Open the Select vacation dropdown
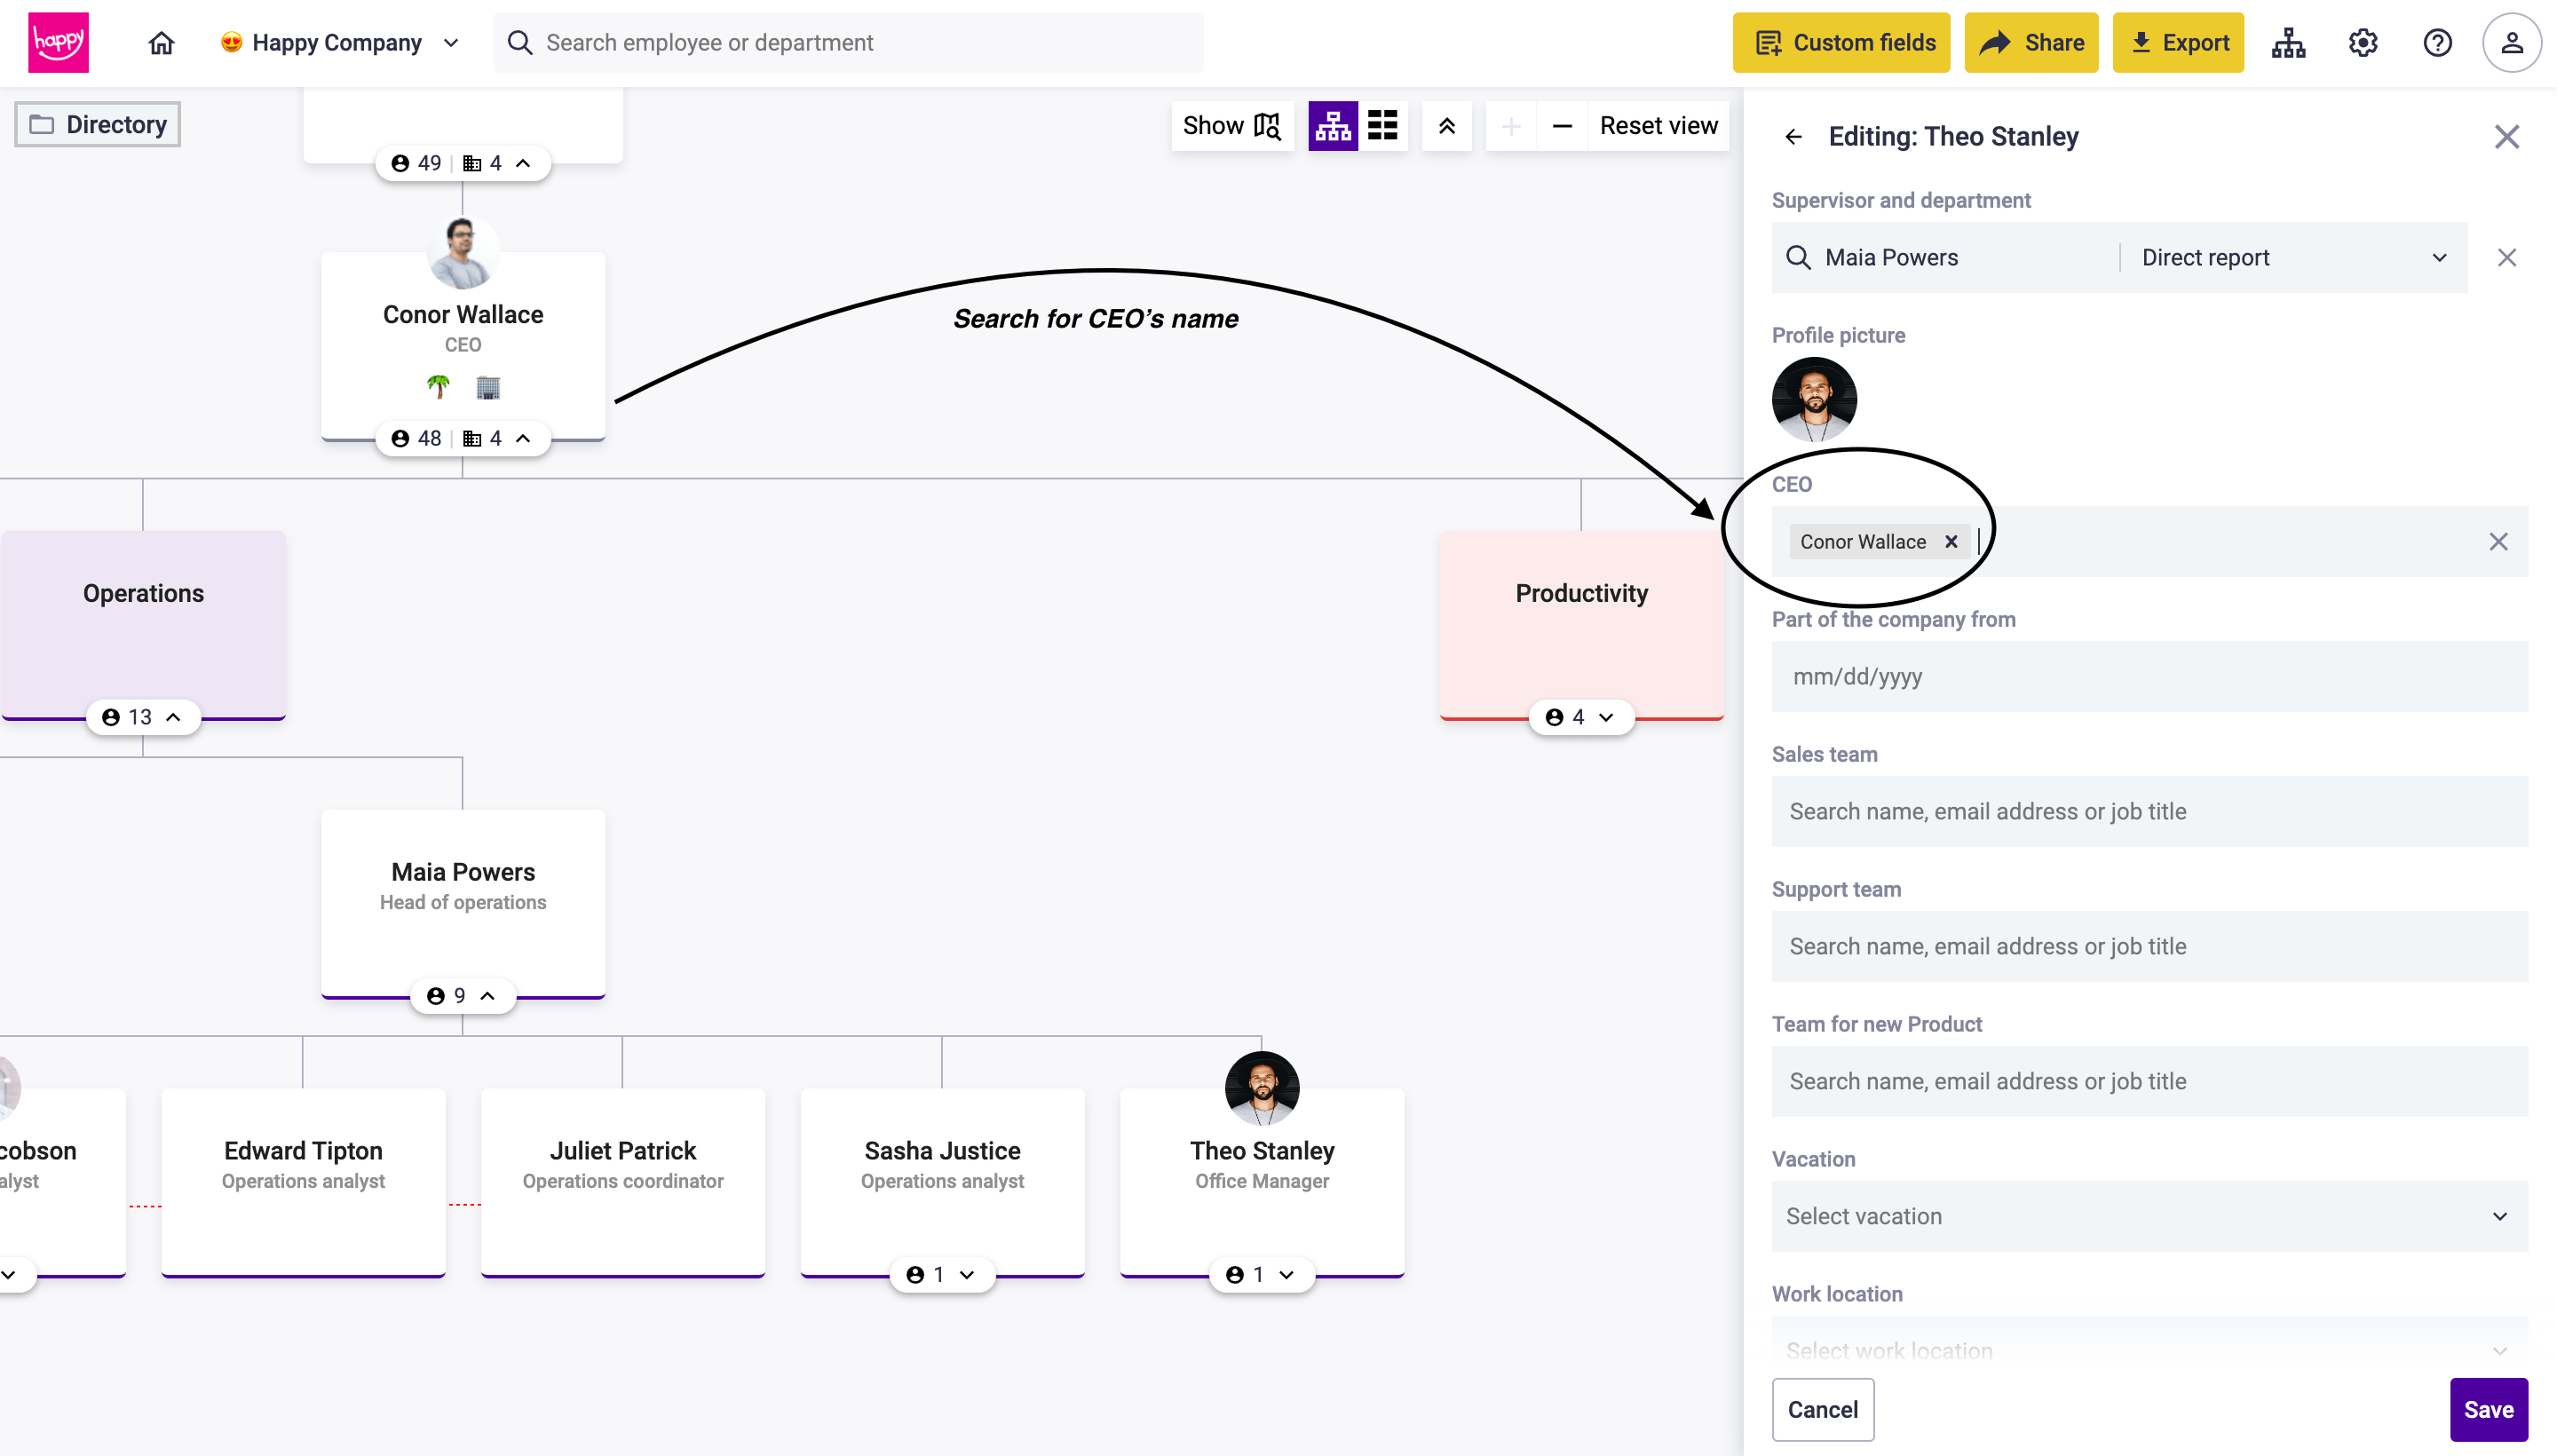 click(x=2149, y=1216)
